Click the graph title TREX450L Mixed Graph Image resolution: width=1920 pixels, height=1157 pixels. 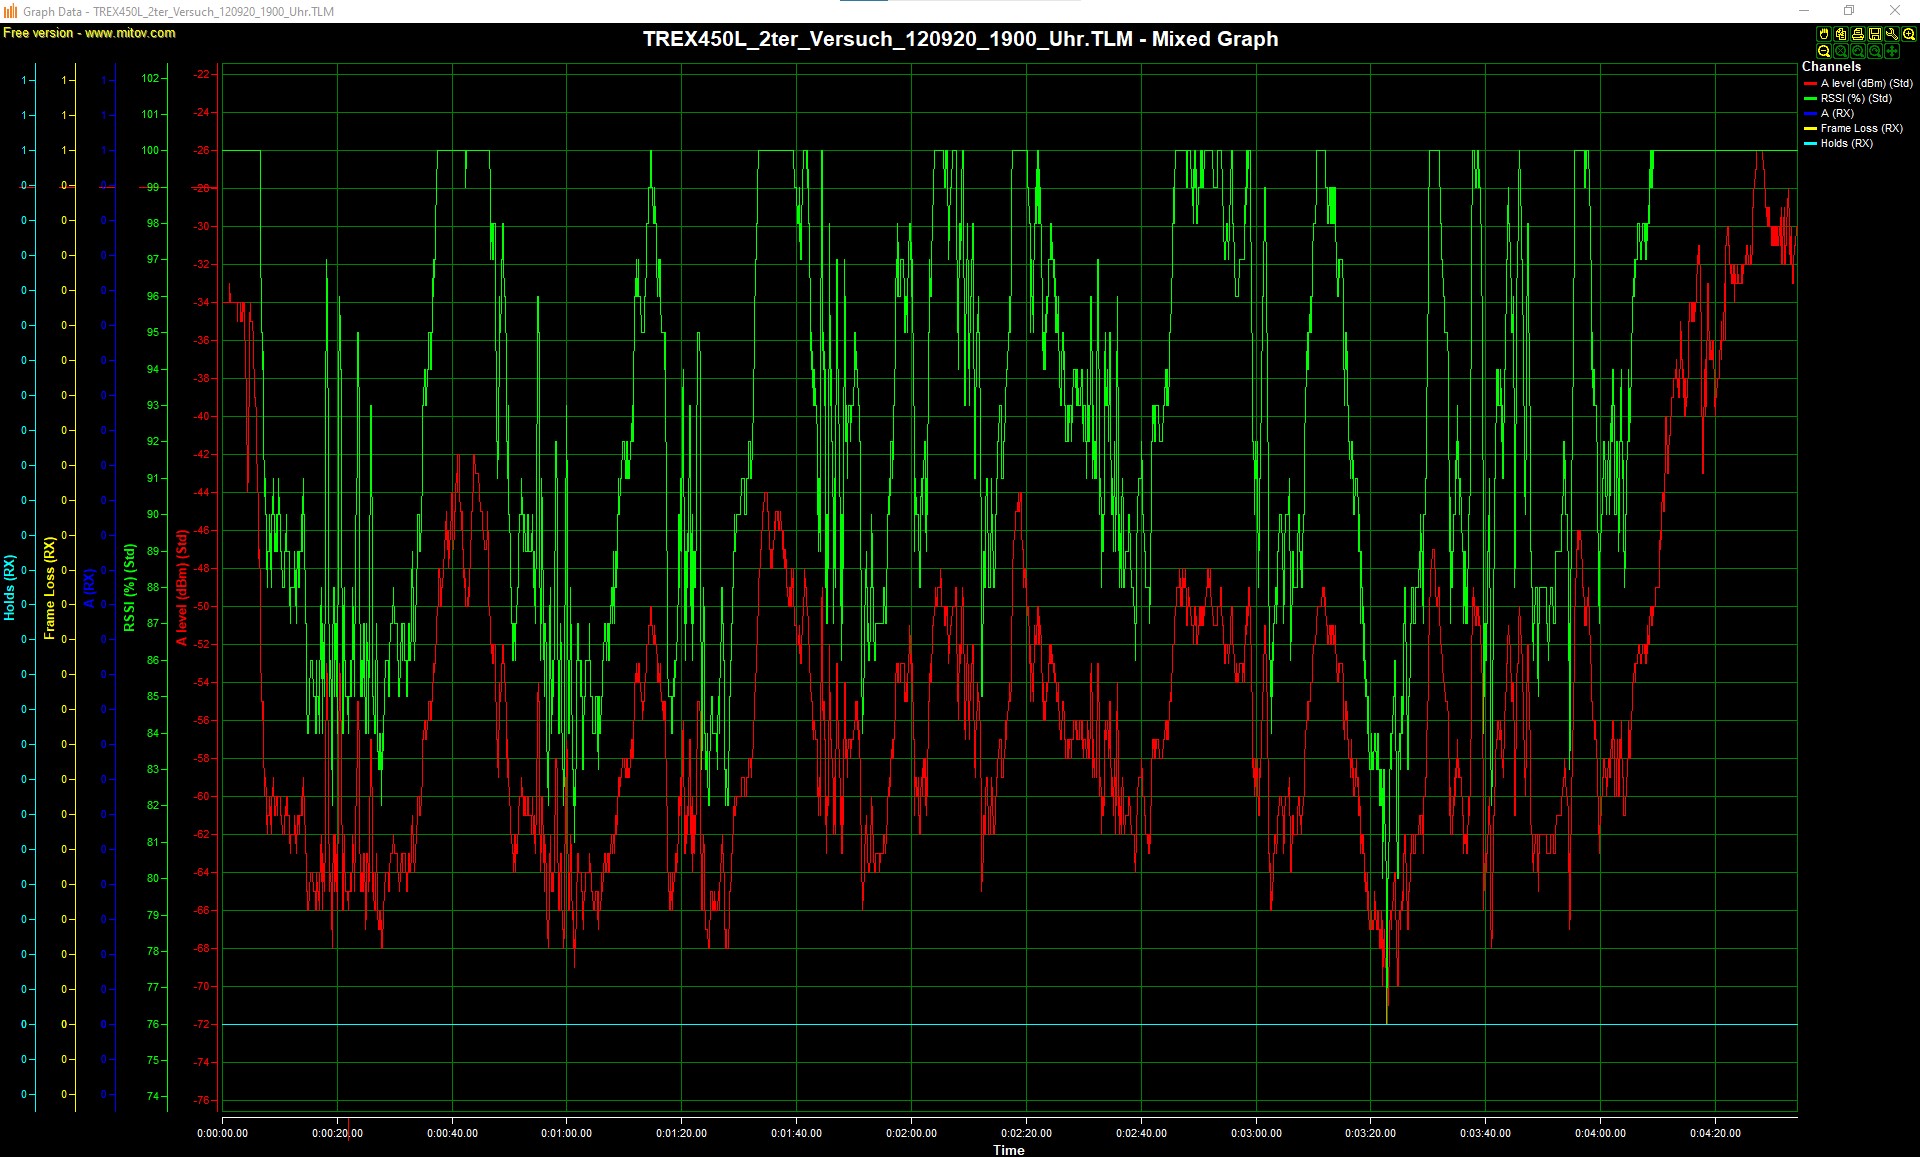(960, 39)
